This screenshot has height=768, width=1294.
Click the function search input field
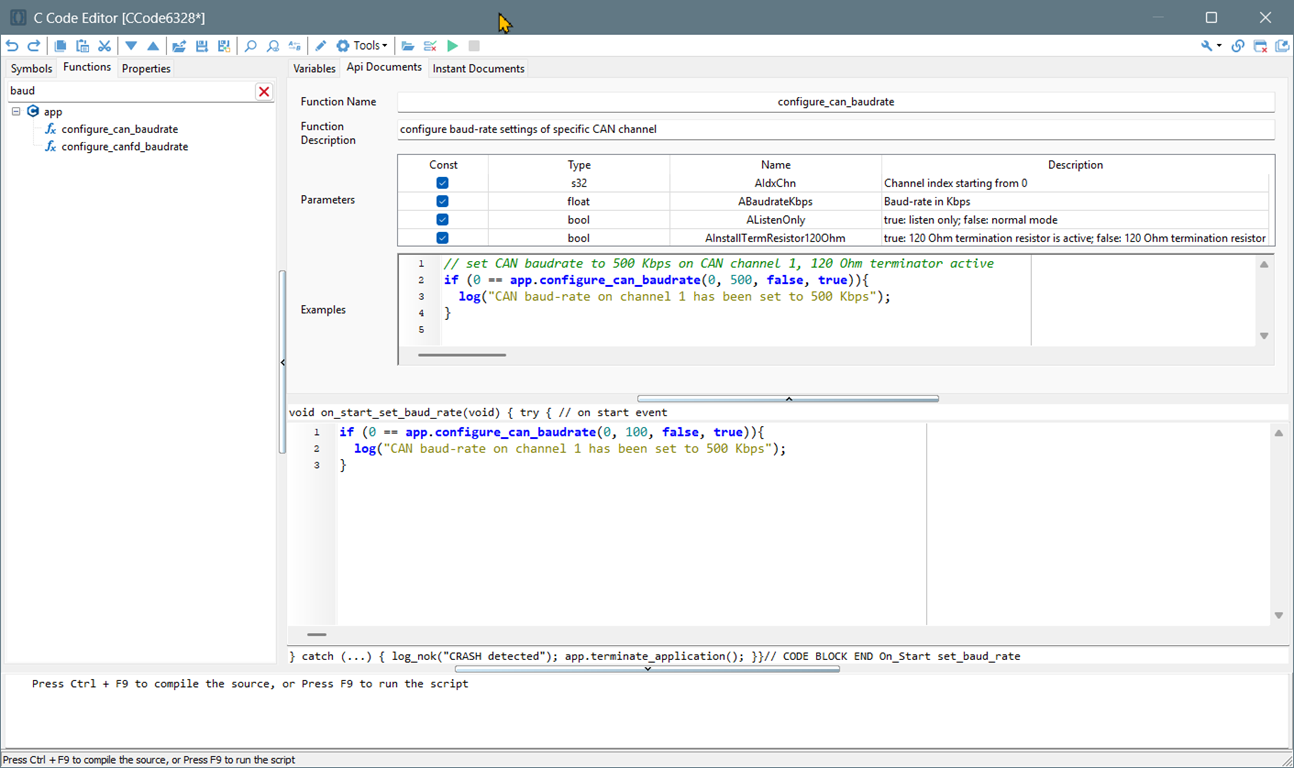tap(130, 91)
